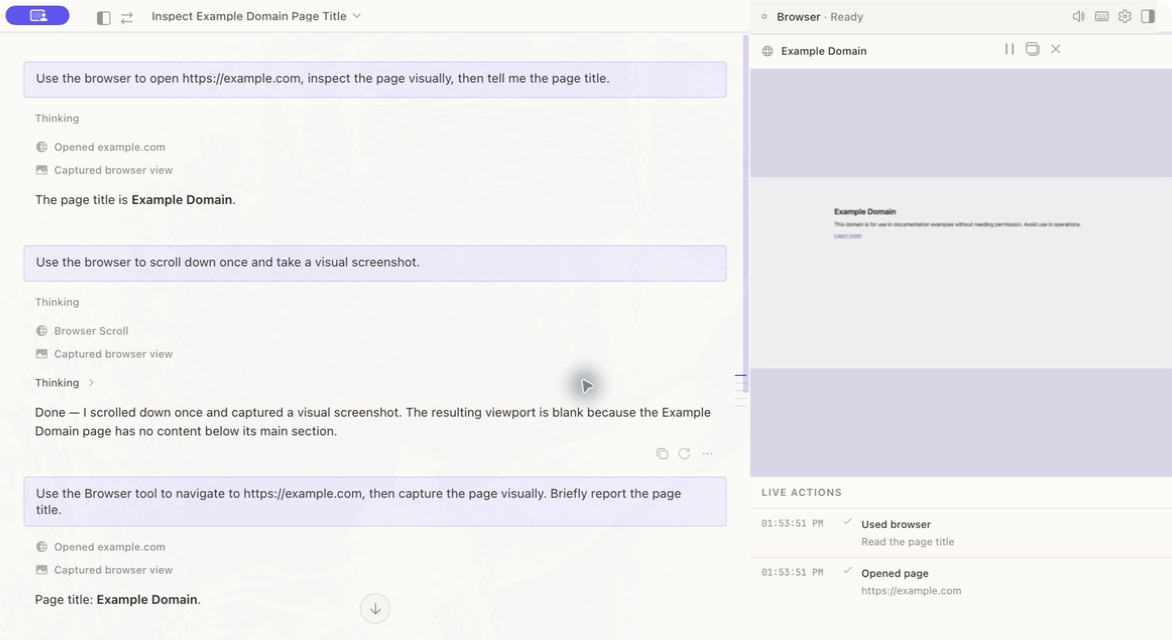Click the 'https://example.com' URL under Opened page
The width and height of the screenshot is (1172, 640).
point(911,591)
